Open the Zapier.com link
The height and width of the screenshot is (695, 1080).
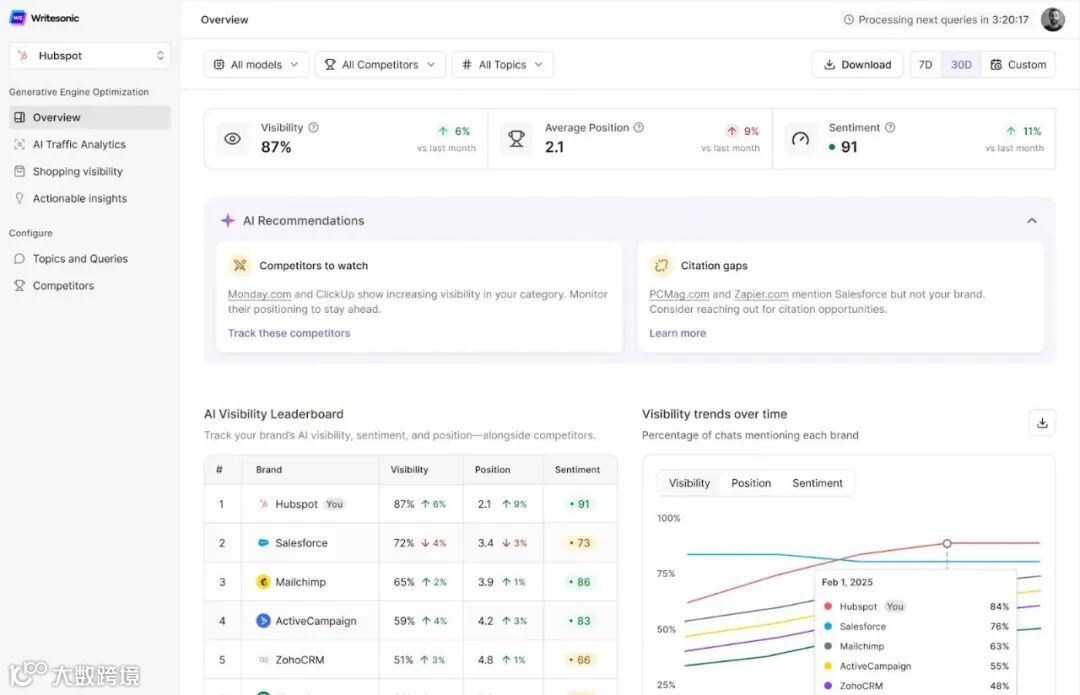click(761, 294)
